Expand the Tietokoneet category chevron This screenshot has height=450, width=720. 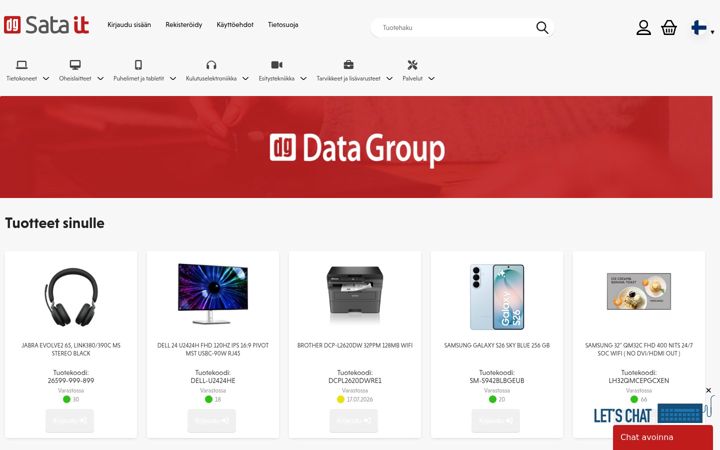pyautogui.click(x=46, y=79)
